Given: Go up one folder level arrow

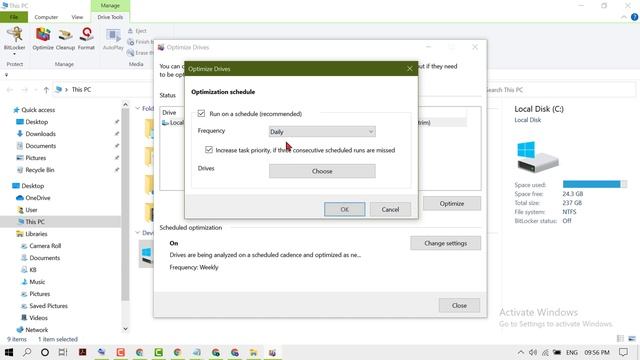Looking at the screenshot, I should [x=46, y=90].
